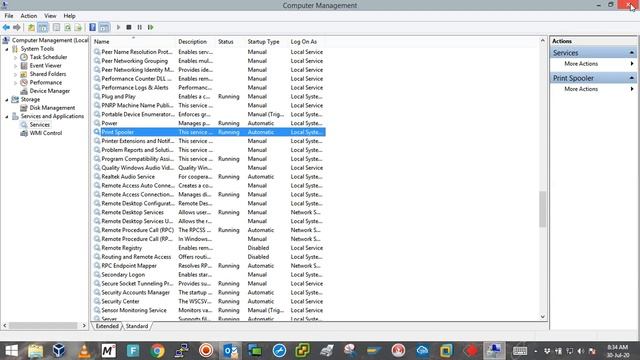Click the Up one level folder icon
Image resolution: width=640 pixels, height=360 pixels.
click(31, 27)
